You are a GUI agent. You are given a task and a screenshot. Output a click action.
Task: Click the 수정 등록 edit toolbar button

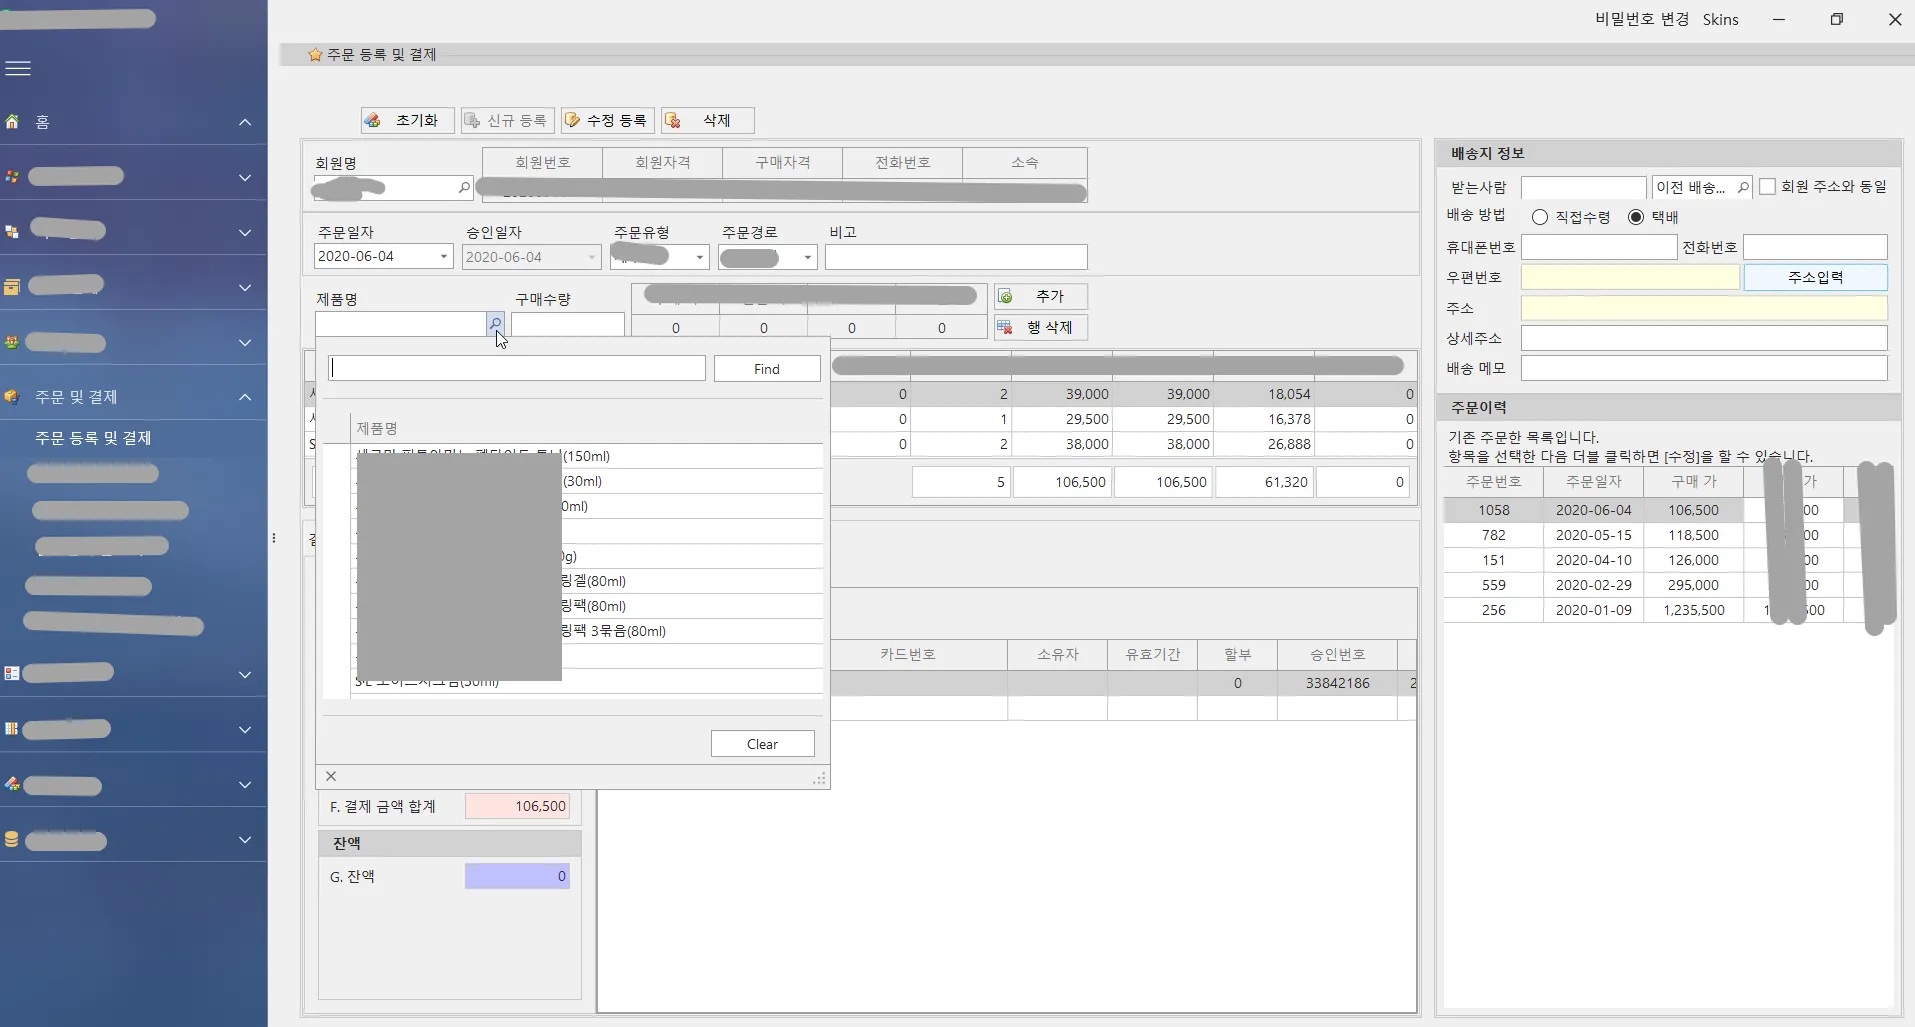click(607, 120)
